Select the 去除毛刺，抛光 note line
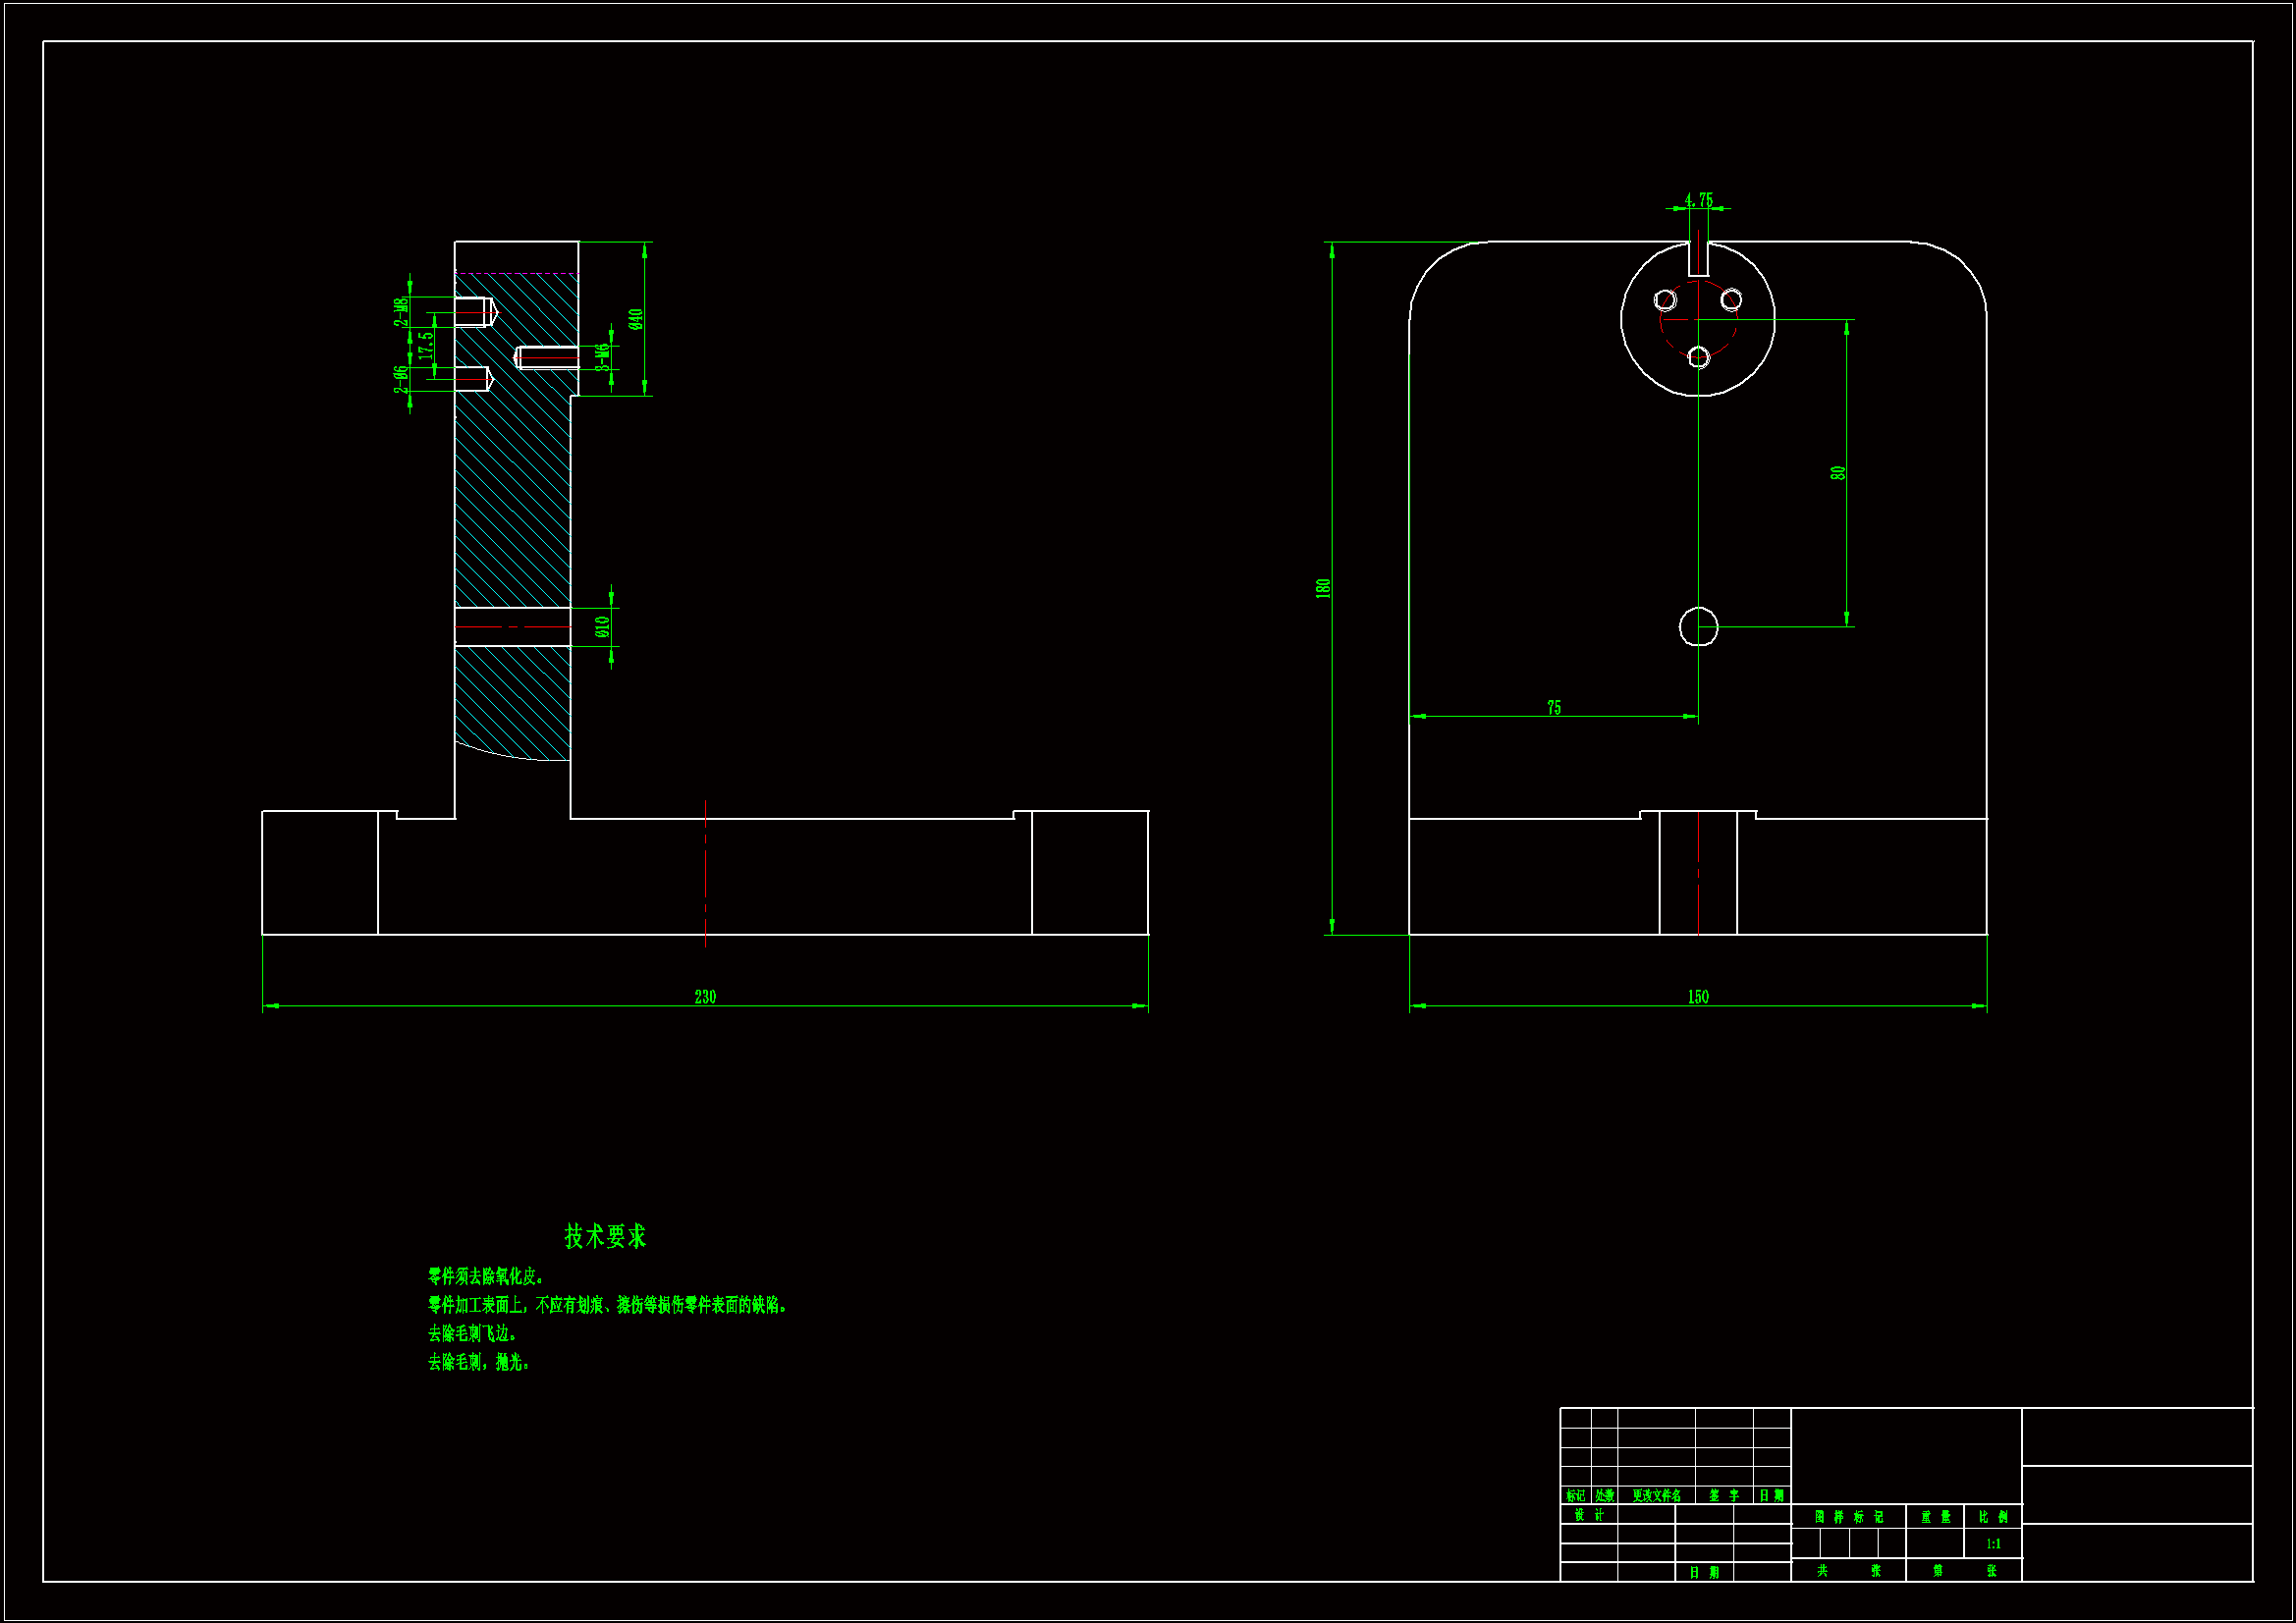 click(479, 1362)
